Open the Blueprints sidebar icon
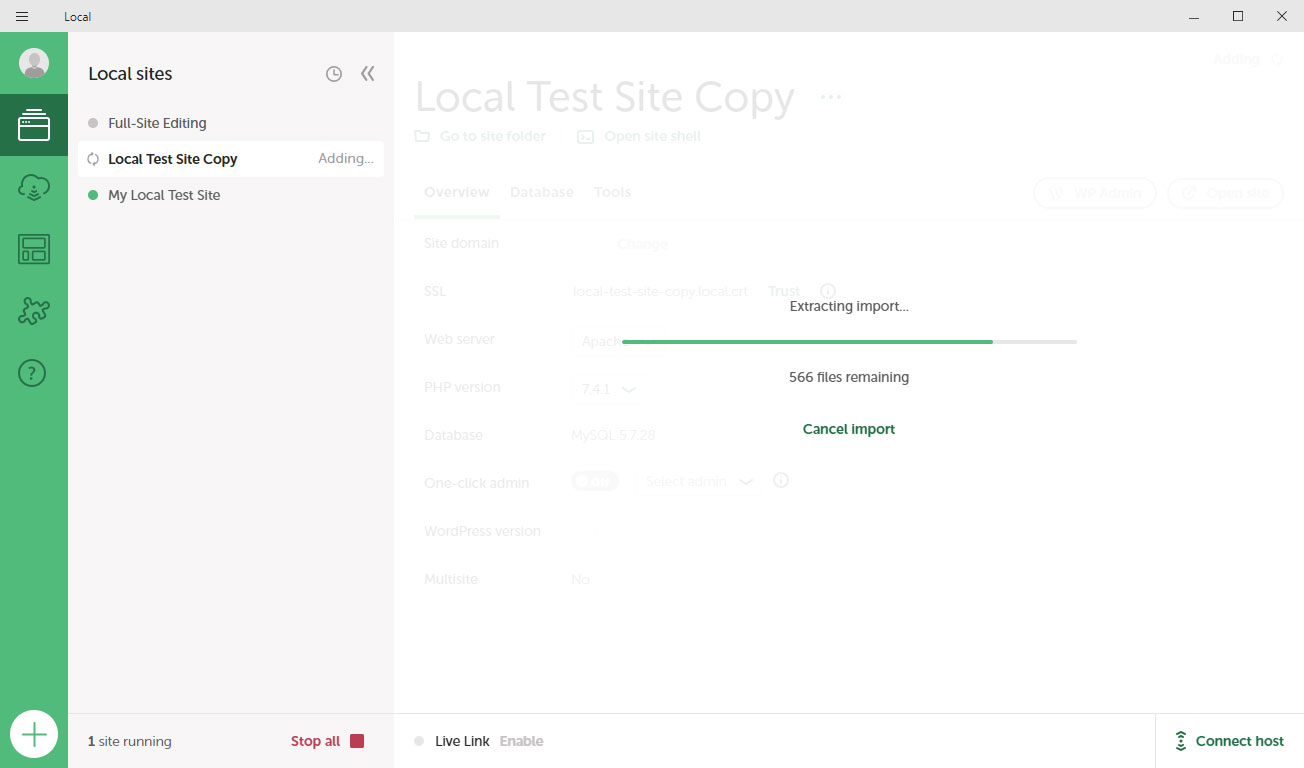 click(x=34, y=249)
